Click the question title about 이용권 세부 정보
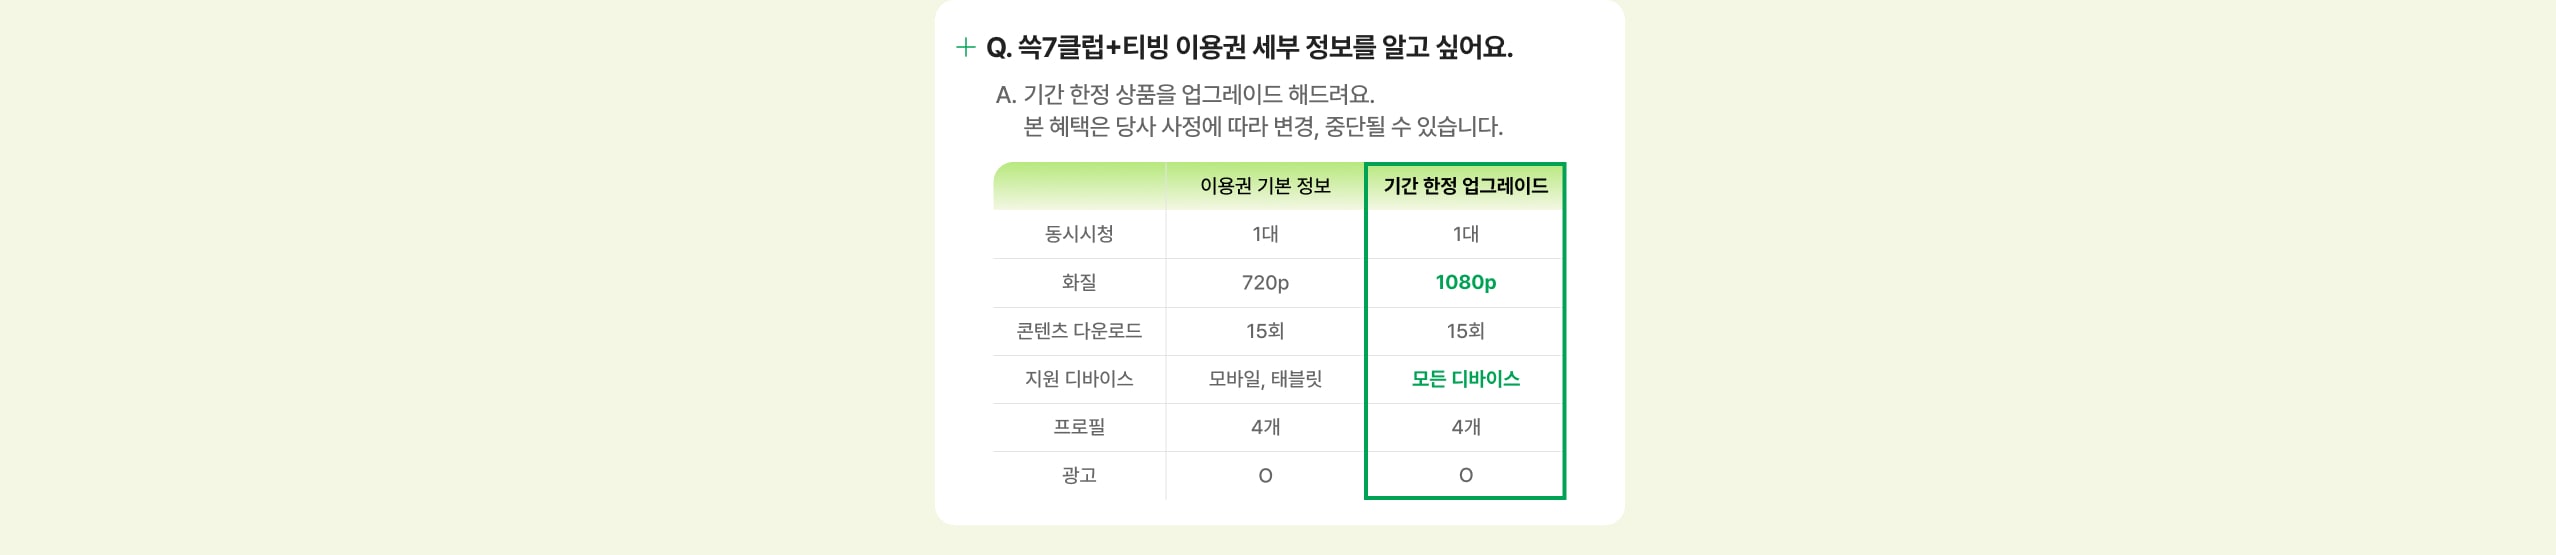2556x555 pixels. [x=1249, y=48]
